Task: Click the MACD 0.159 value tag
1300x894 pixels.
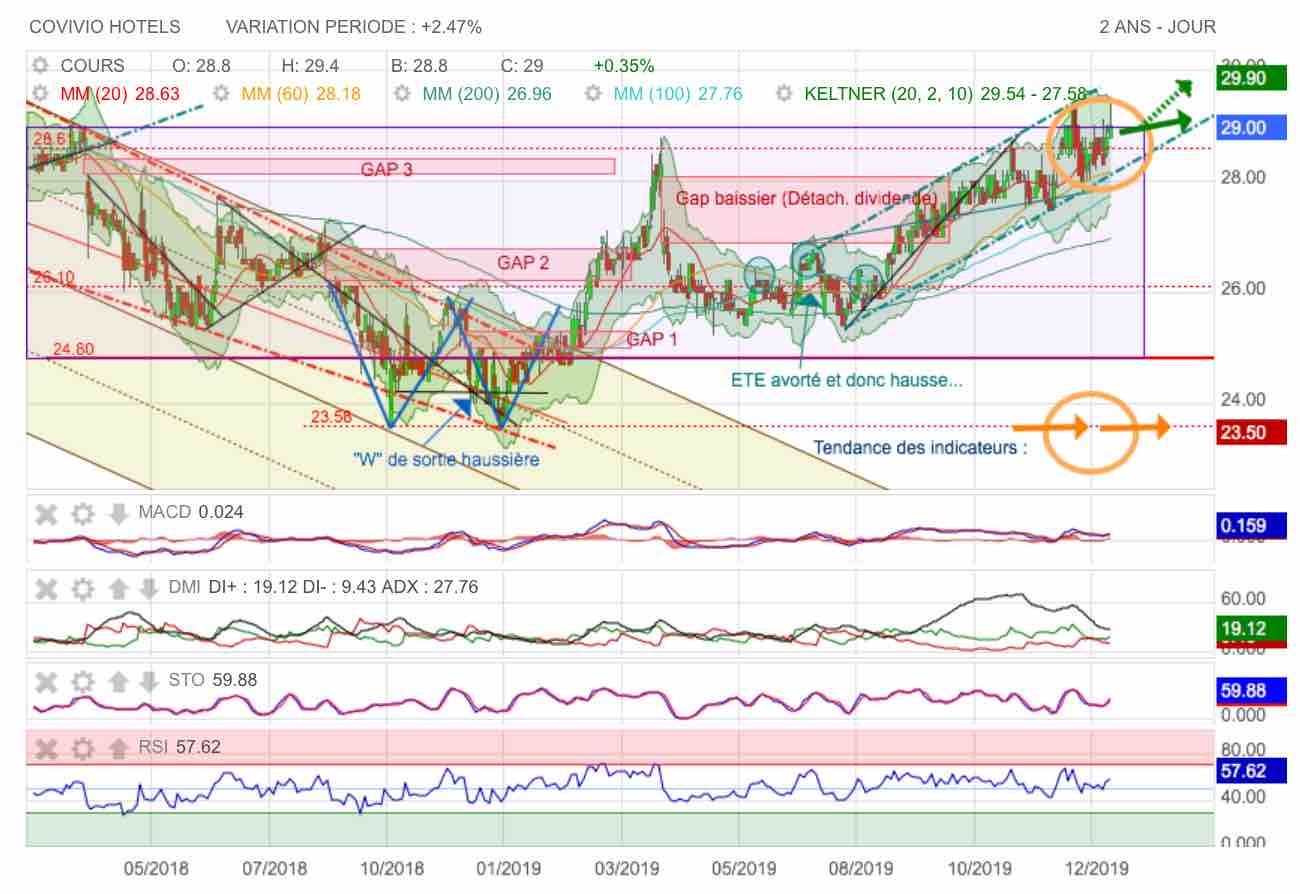Action: (1249, 526)
